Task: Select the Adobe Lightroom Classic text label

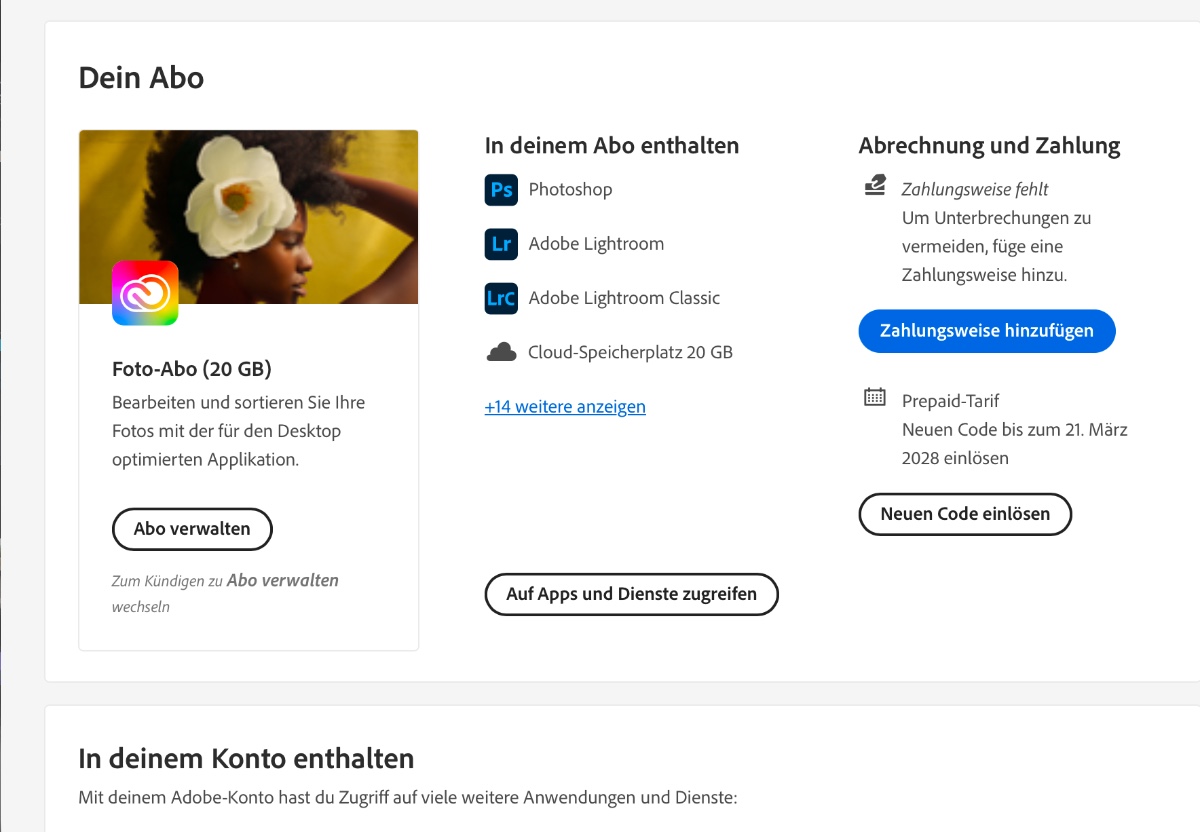Action: pos(624,298)
